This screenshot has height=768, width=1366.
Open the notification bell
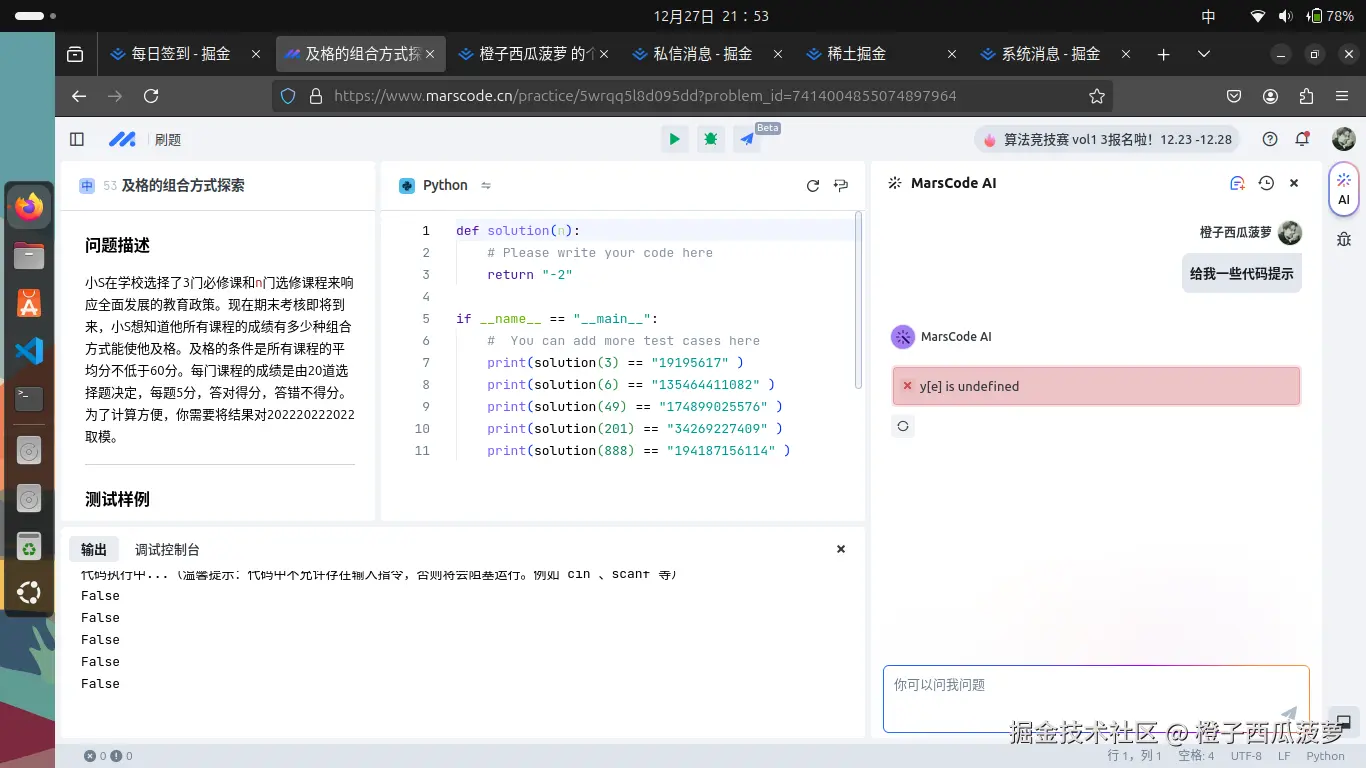1302,139
